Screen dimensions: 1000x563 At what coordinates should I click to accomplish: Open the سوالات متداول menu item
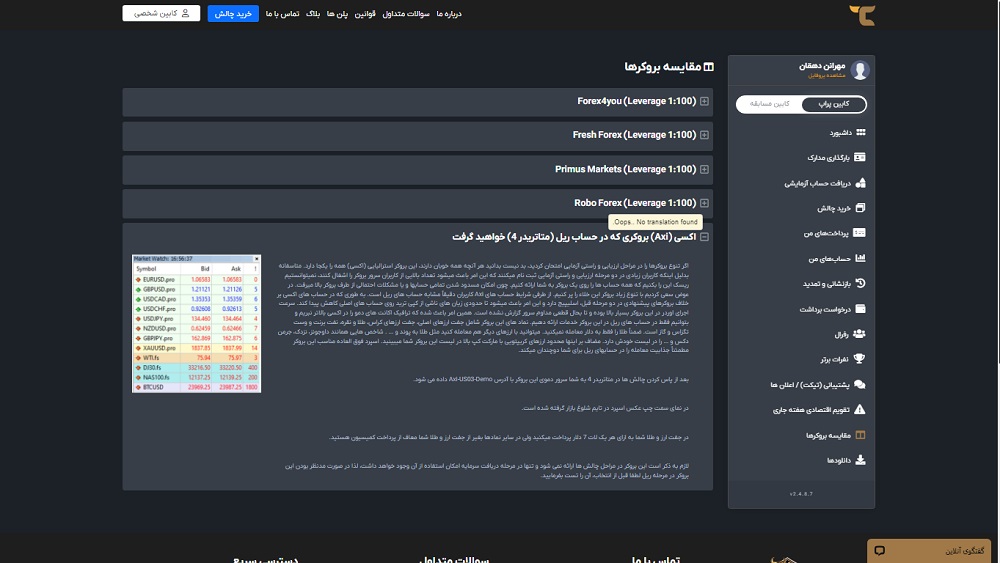[x=406, y=14]
